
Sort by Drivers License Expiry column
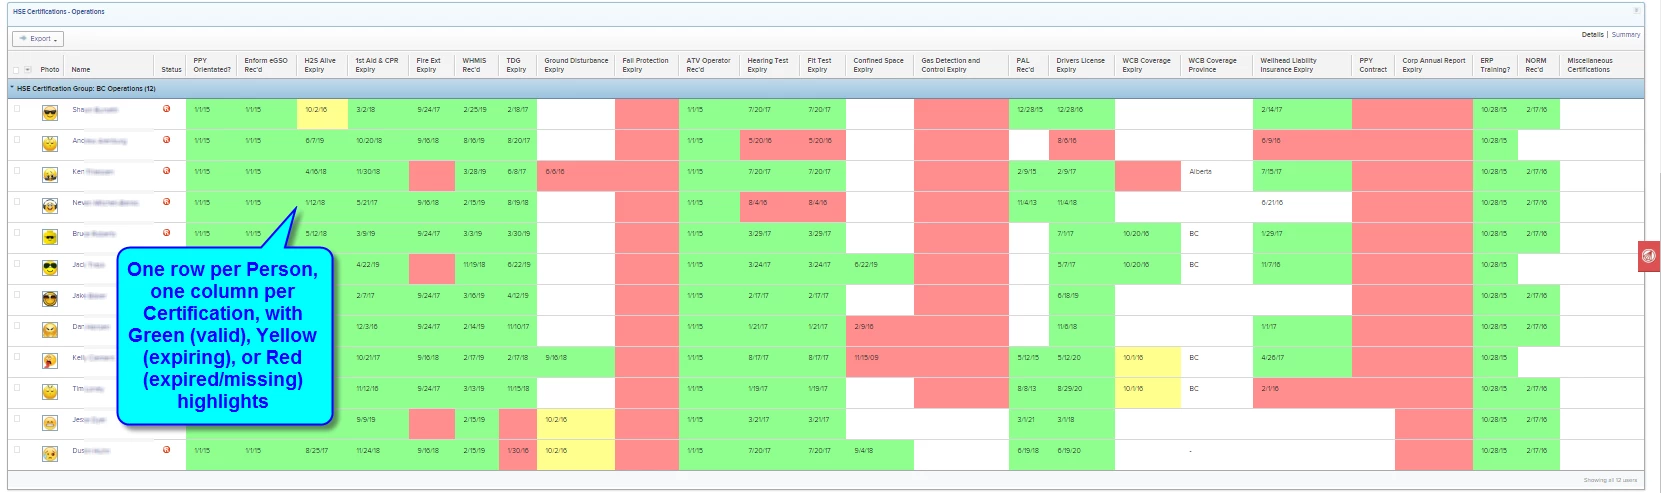point(1080,65)
